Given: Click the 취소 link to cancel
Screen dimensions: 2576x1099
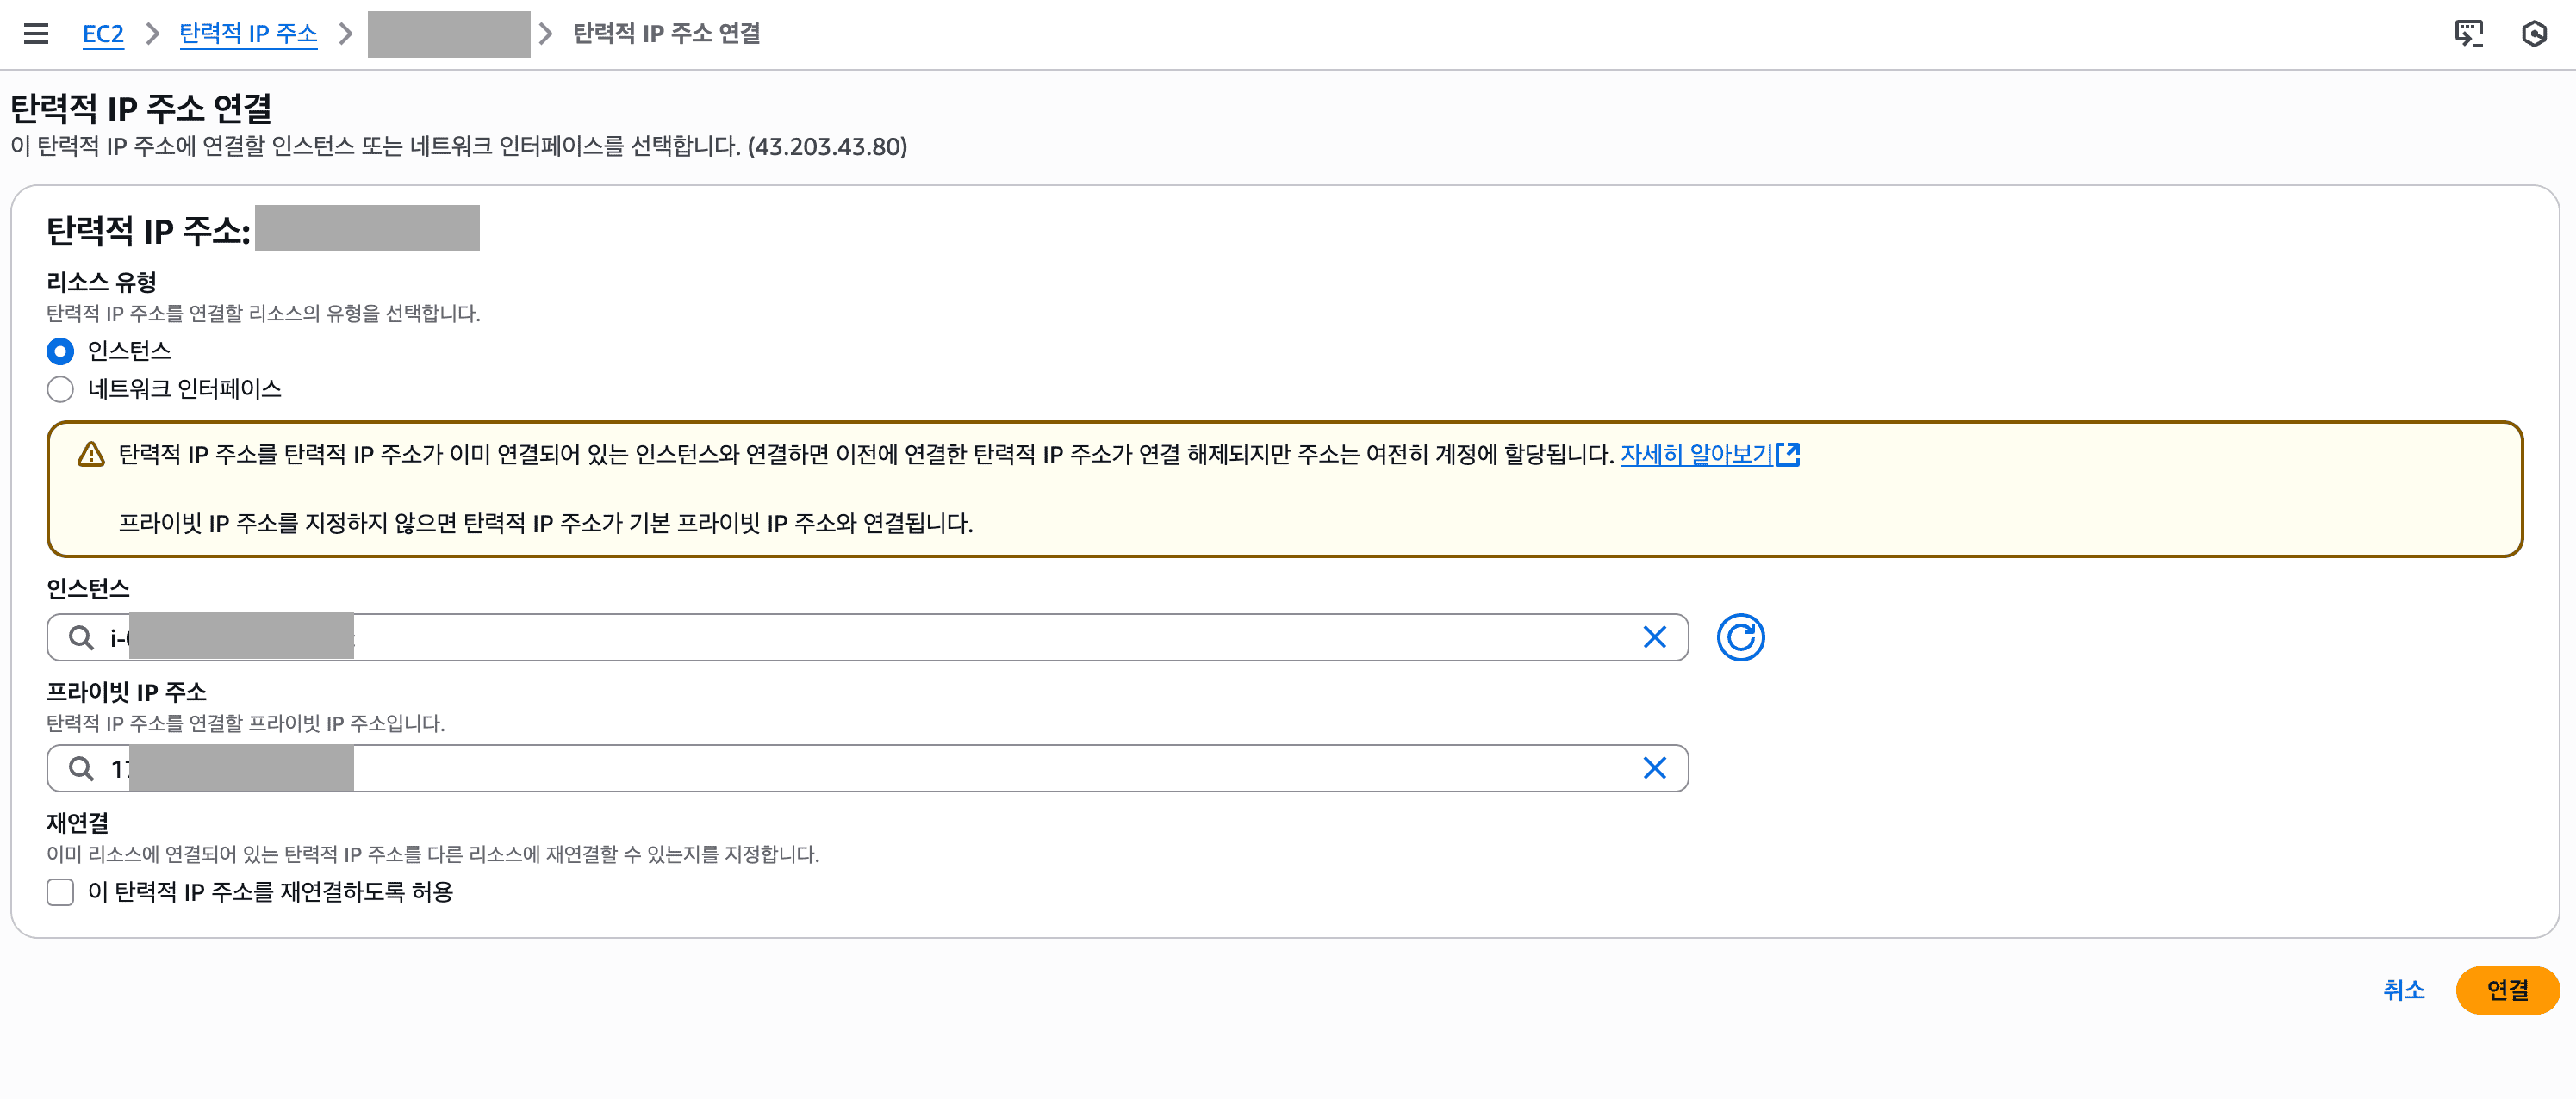Looking at the screenshot, I should click(x=2404, y=991).
